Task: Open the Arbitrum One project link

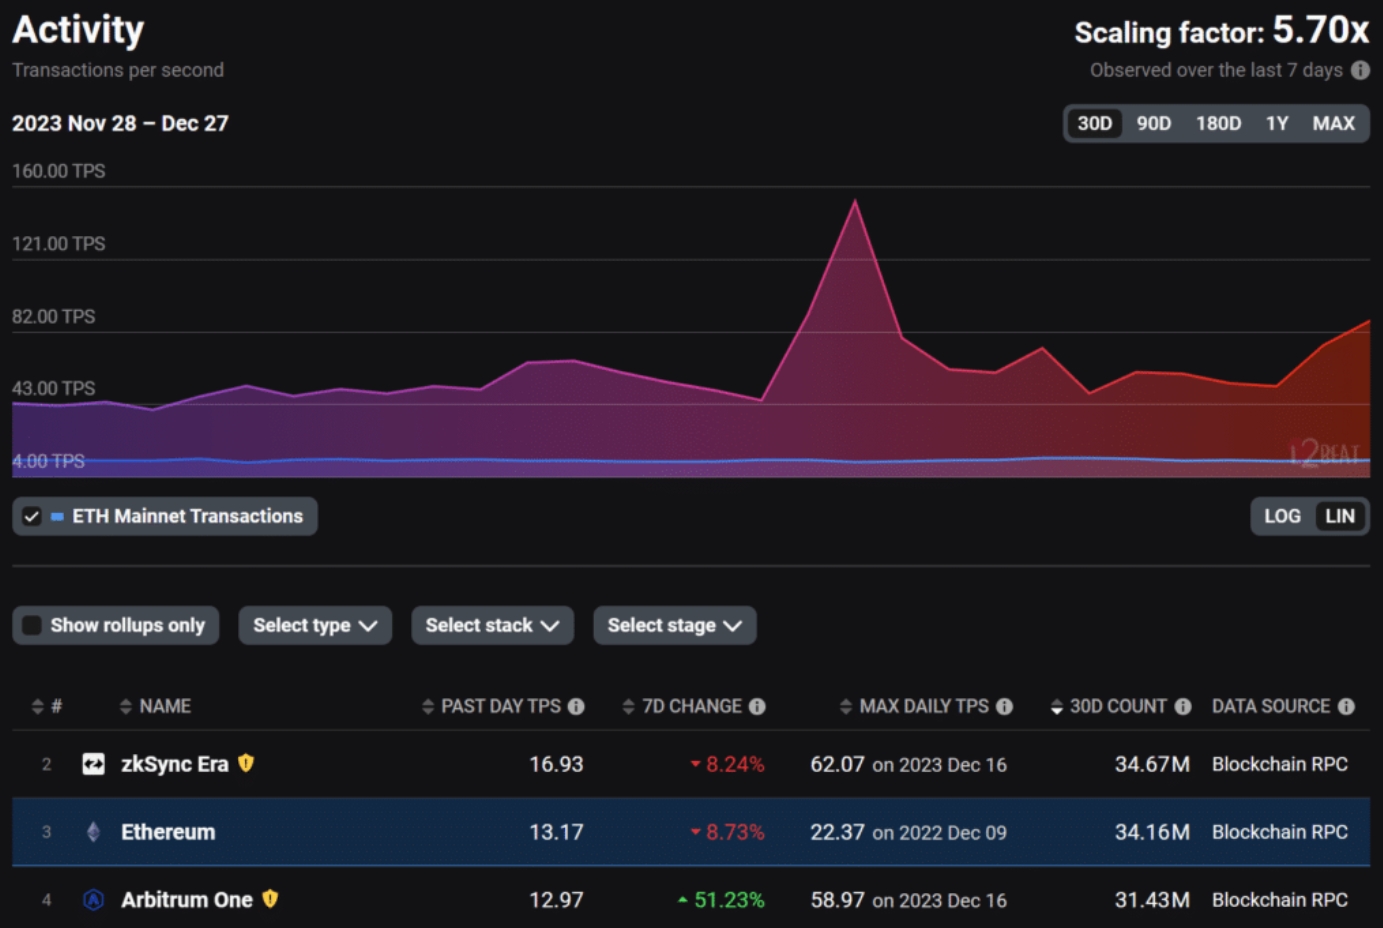Action: (x=187, y=900)
